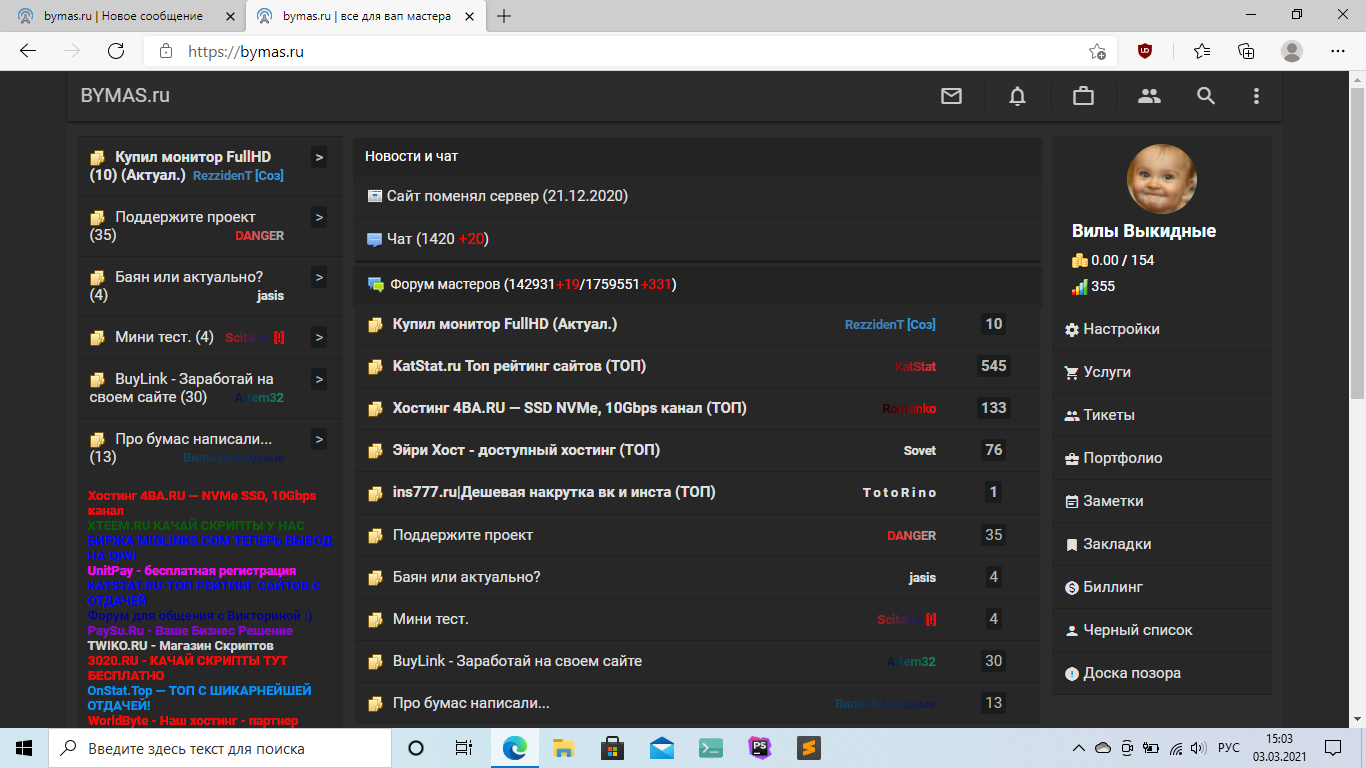The image size is (1366, 768).
Task: Open the Windows Start menu
Action: click(x=24, y=748)
